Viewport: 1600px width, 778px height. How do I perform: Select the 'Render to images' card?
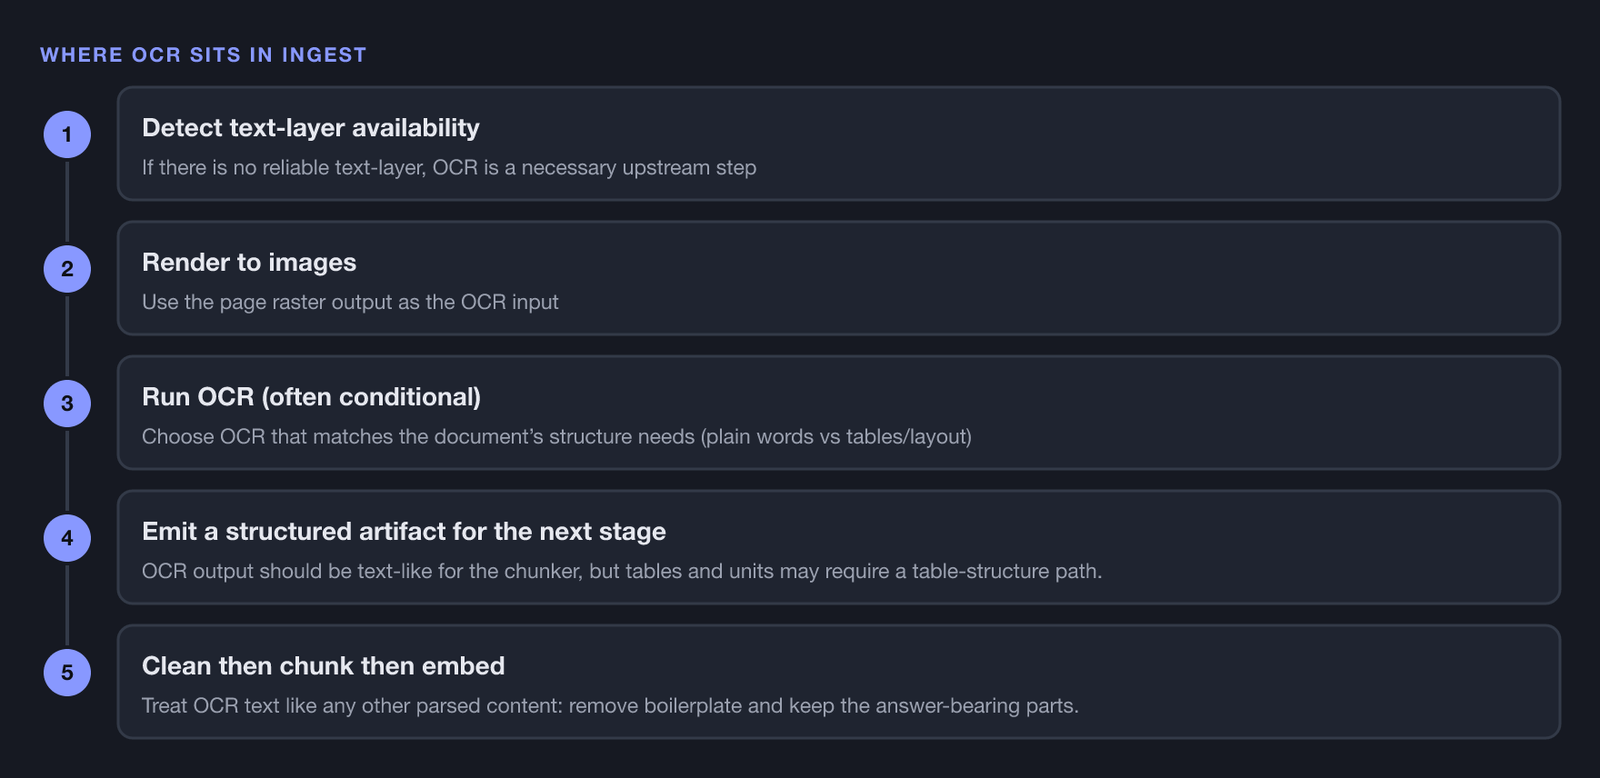click(839, 278)
